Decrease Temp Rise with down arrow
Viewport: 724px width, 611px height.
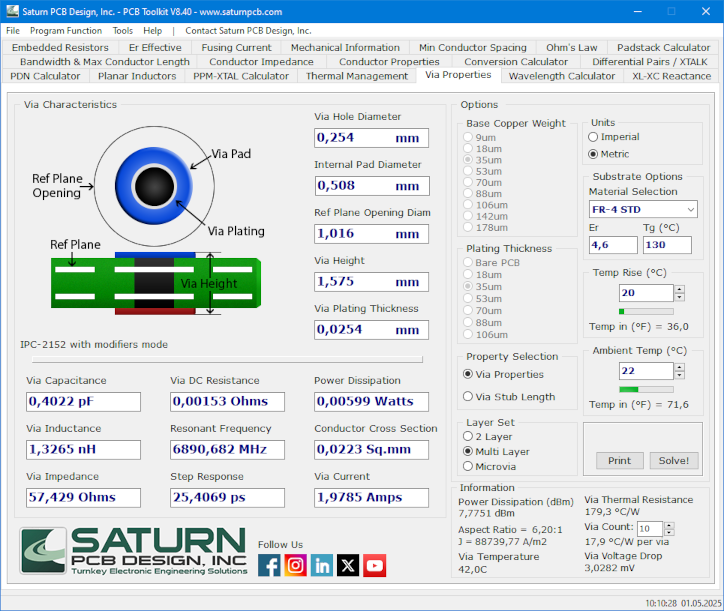click(679, 297)
